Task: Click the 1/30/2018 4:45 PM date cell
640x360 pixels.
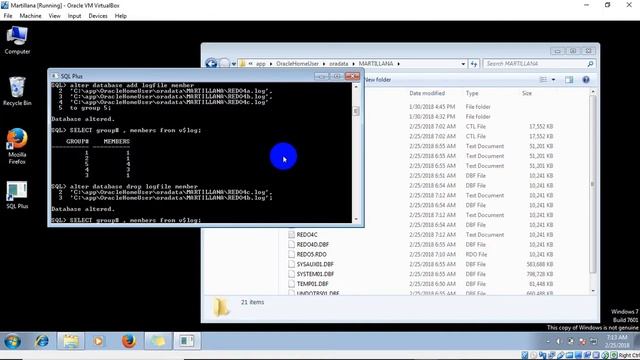Action: click(432, 107)
